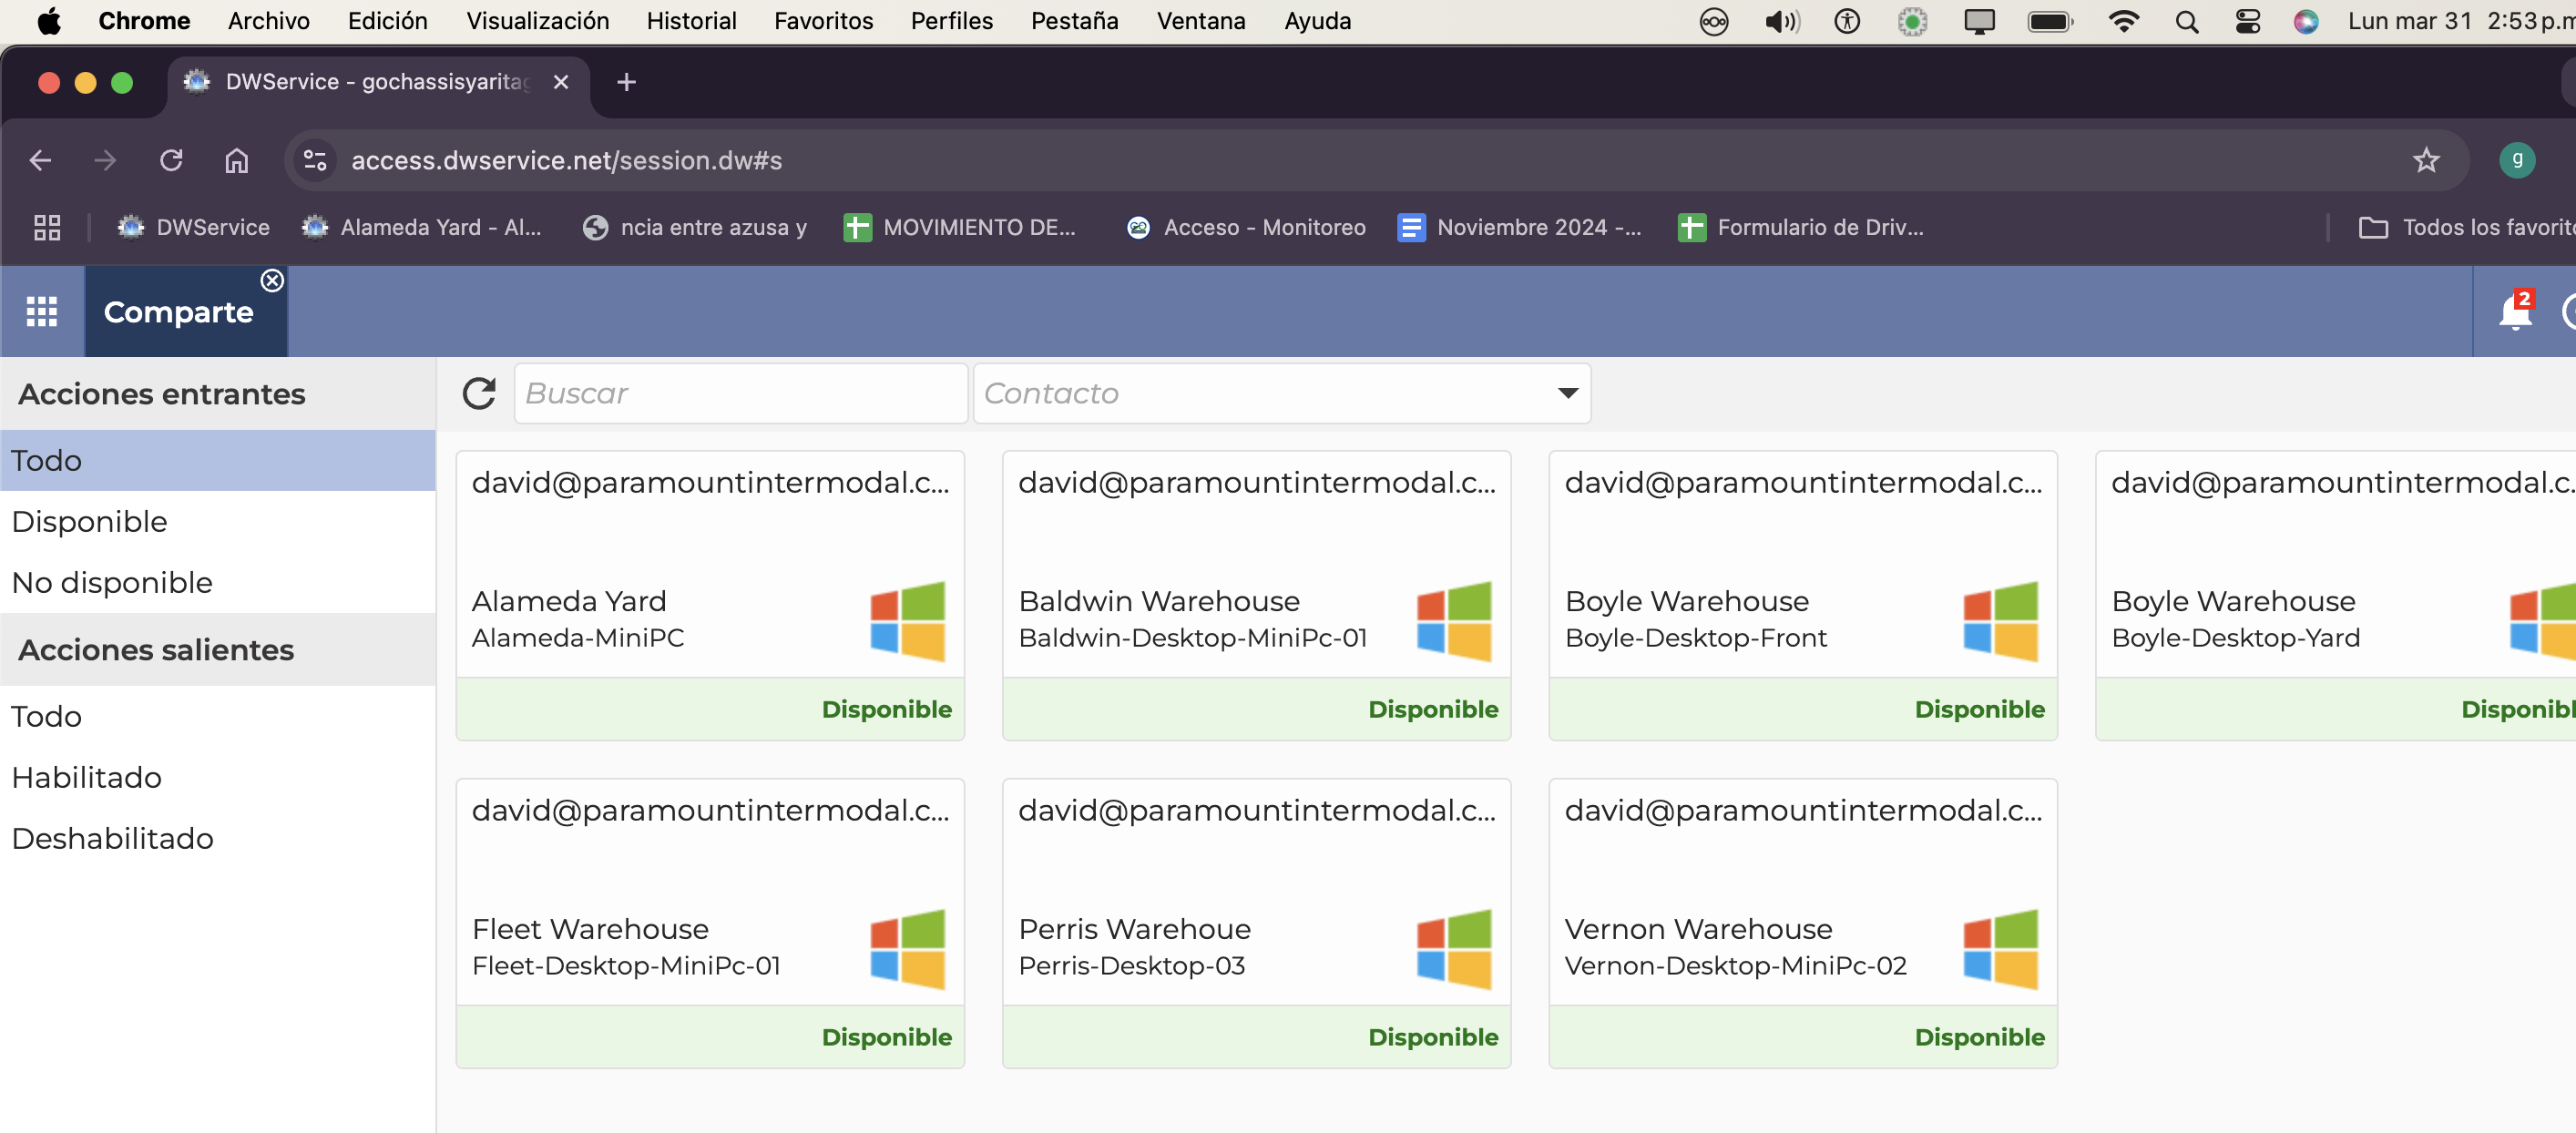The width and height of the screenshot is (2576, 1133).
Task: Open macOS Control Center
Action: [x=2248, y=21]
